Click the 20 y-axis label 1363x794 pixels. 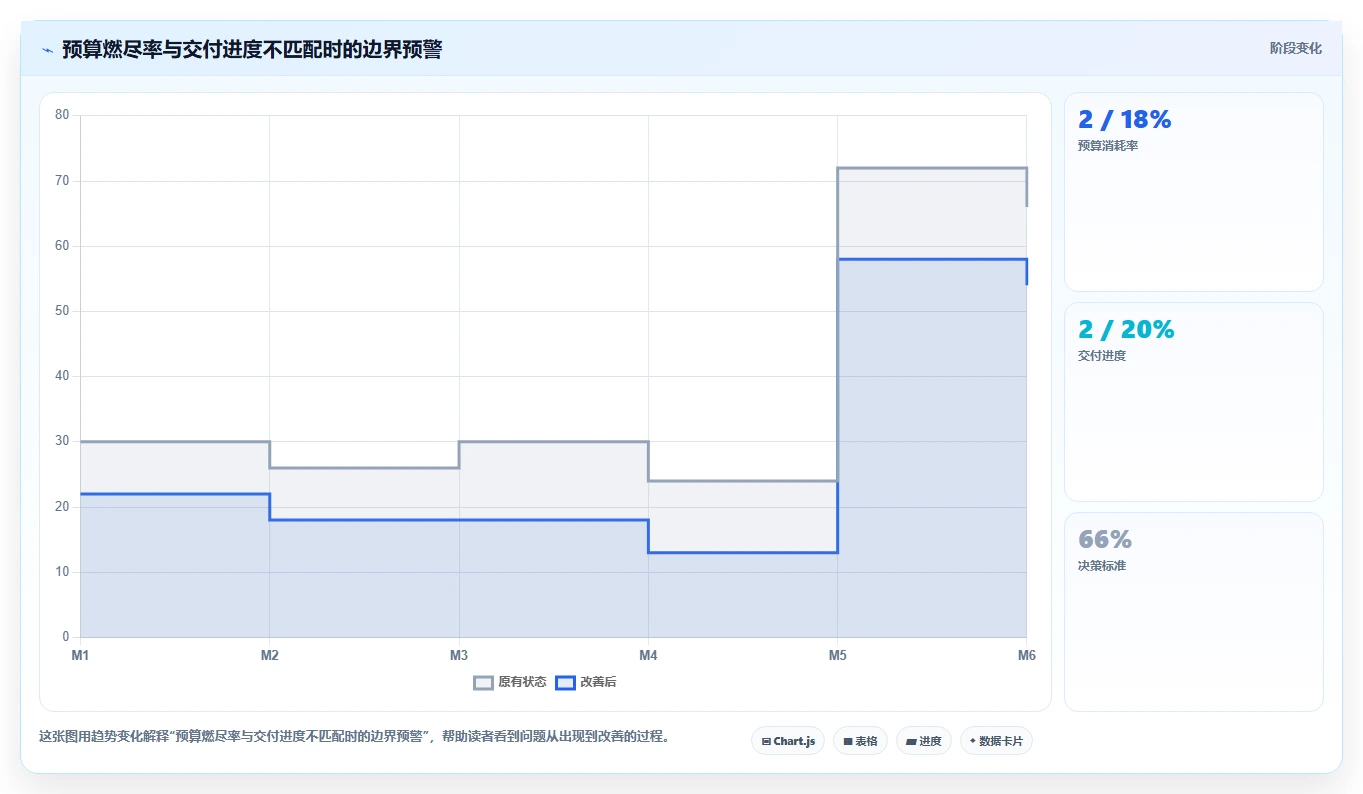(62, 507)
